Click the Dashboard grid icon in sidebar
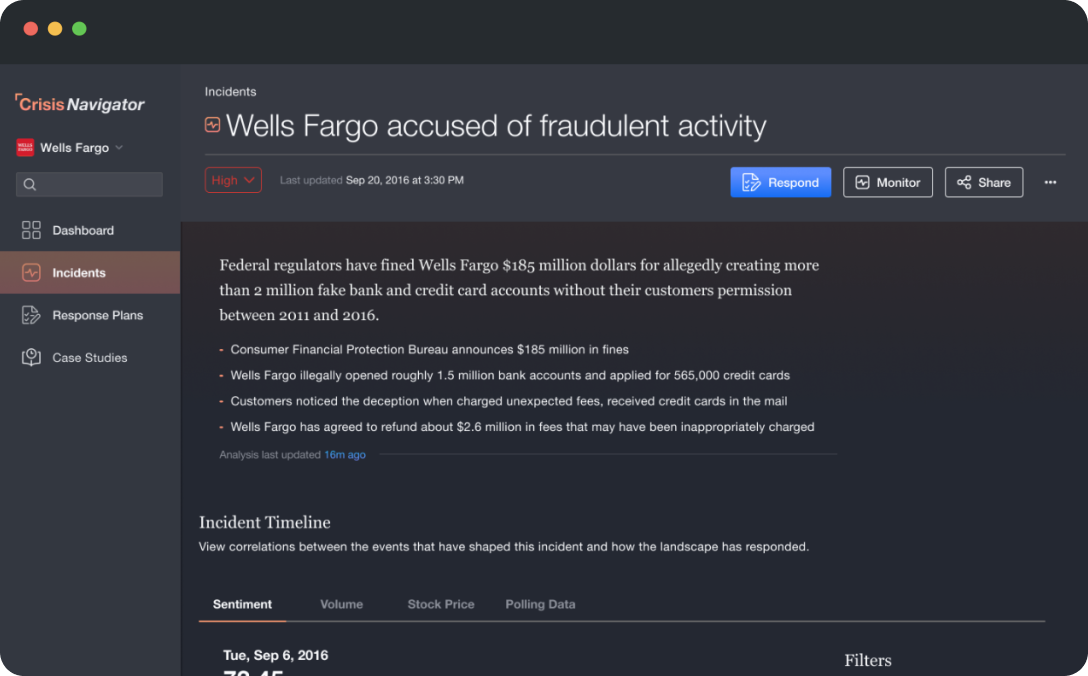 pos(31,230)
